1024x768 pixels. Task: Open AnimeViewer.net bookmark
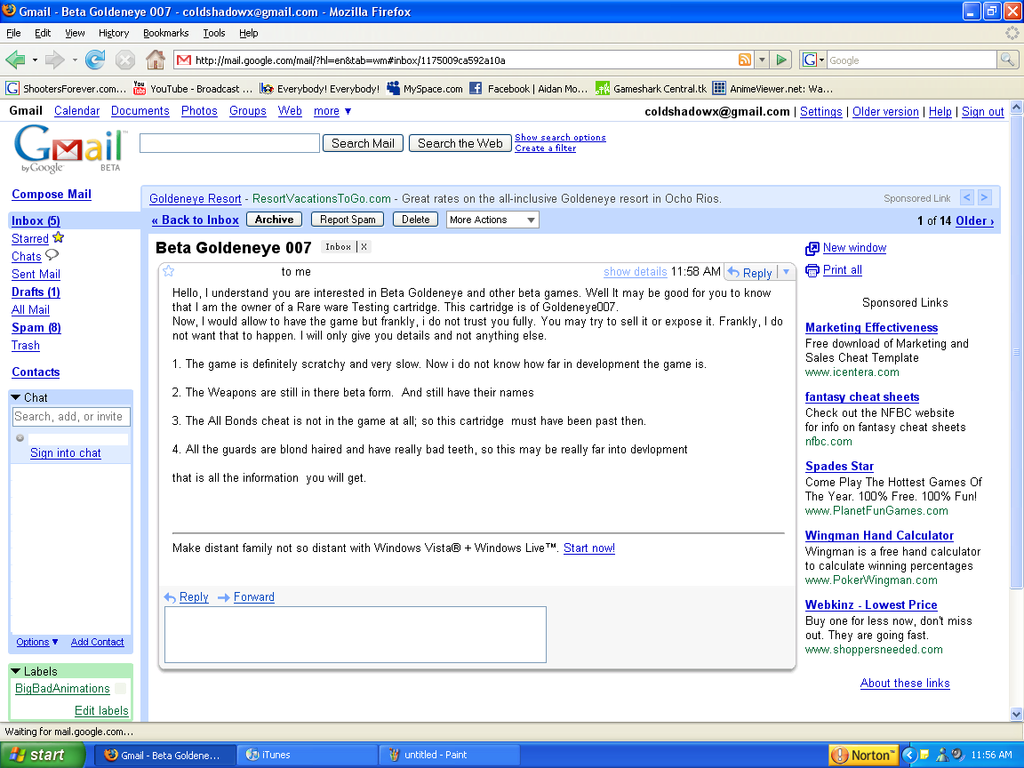773,89
